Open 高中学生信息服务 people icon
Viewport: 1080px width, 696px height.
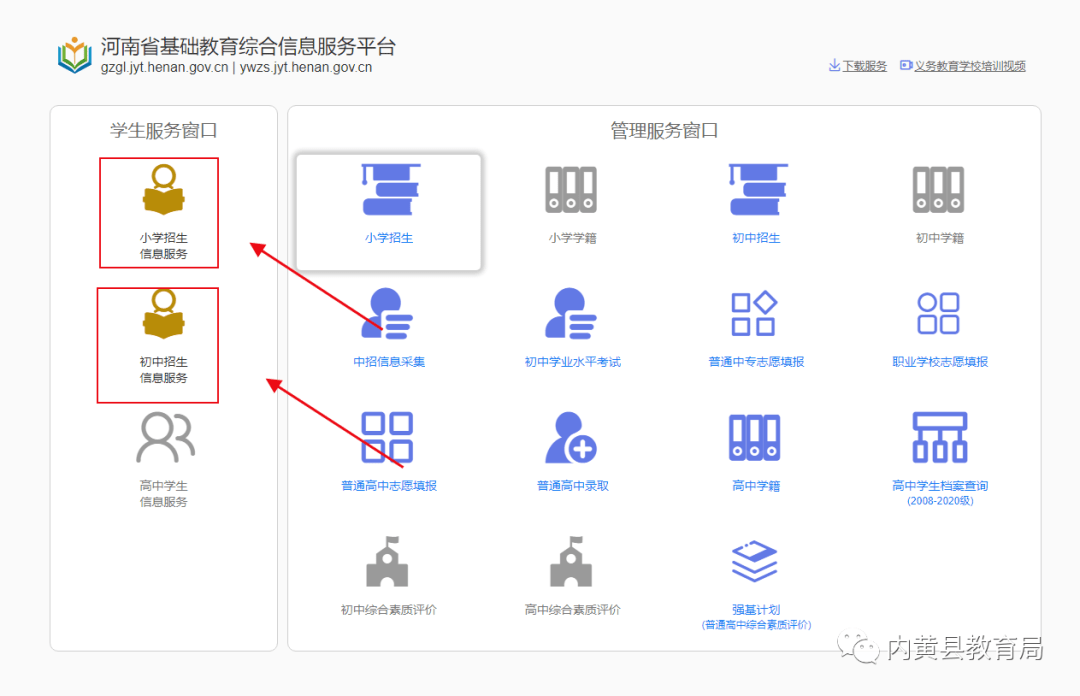(x=165, y=437)
